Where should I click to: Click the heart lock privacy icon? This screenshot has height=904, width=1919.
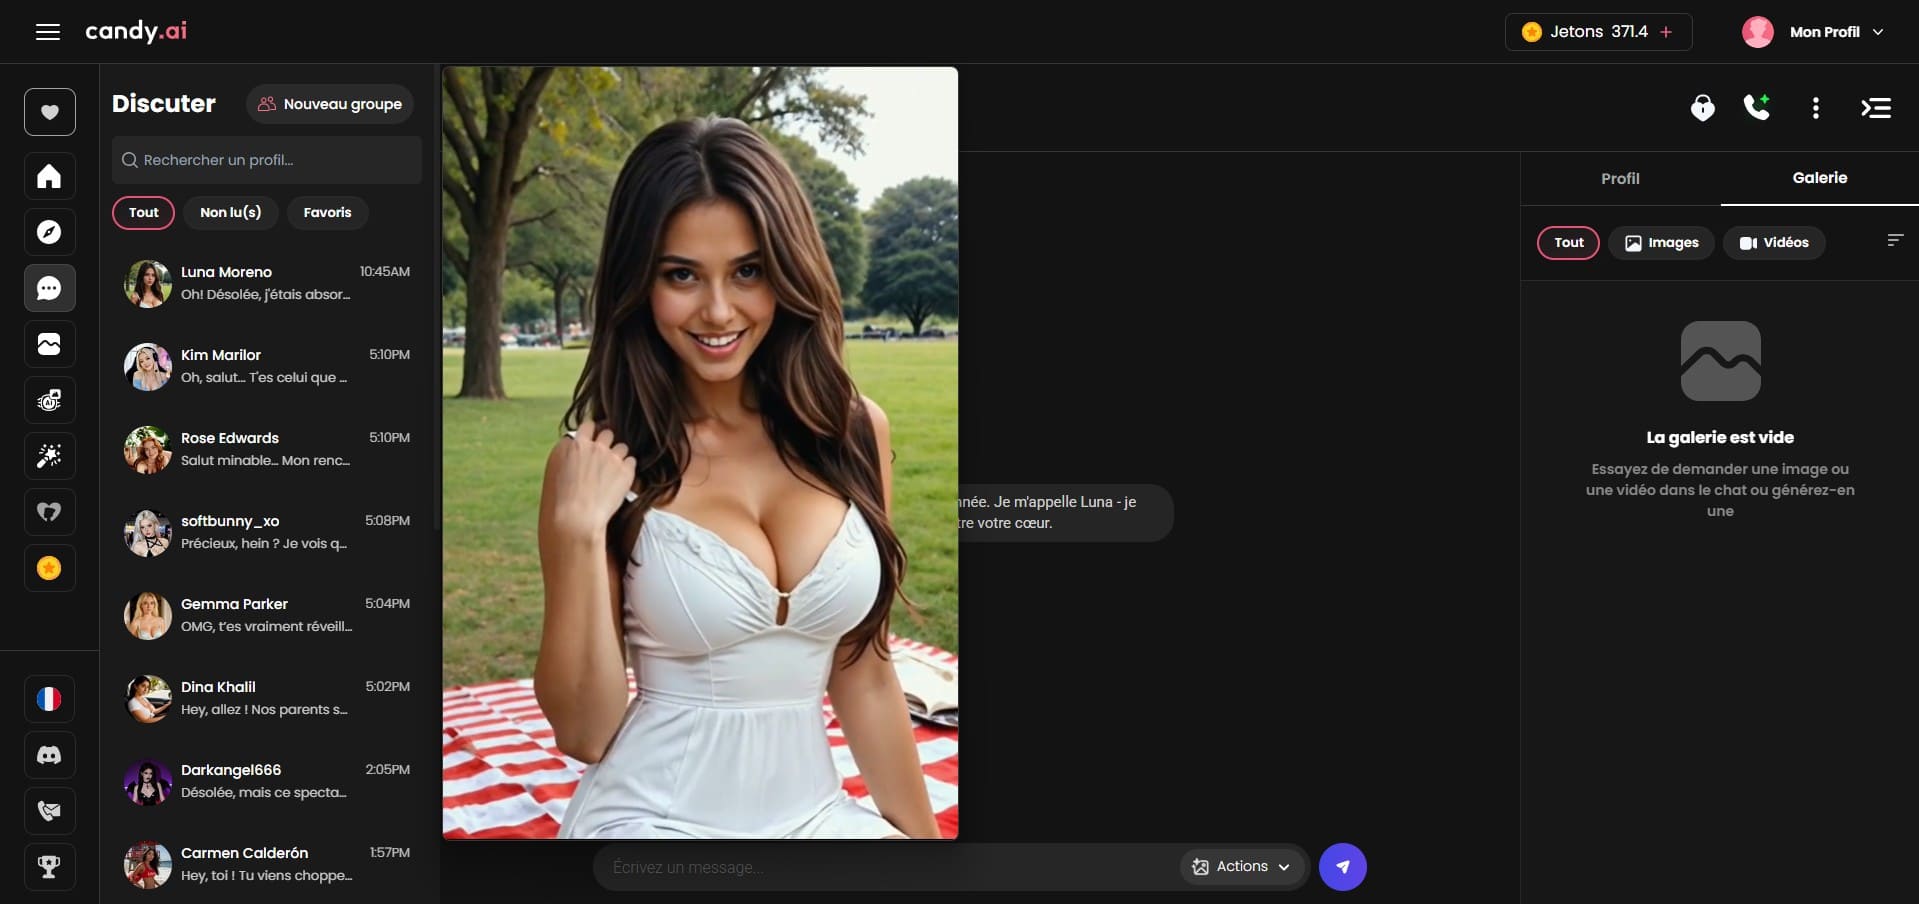coord(1703,108)
